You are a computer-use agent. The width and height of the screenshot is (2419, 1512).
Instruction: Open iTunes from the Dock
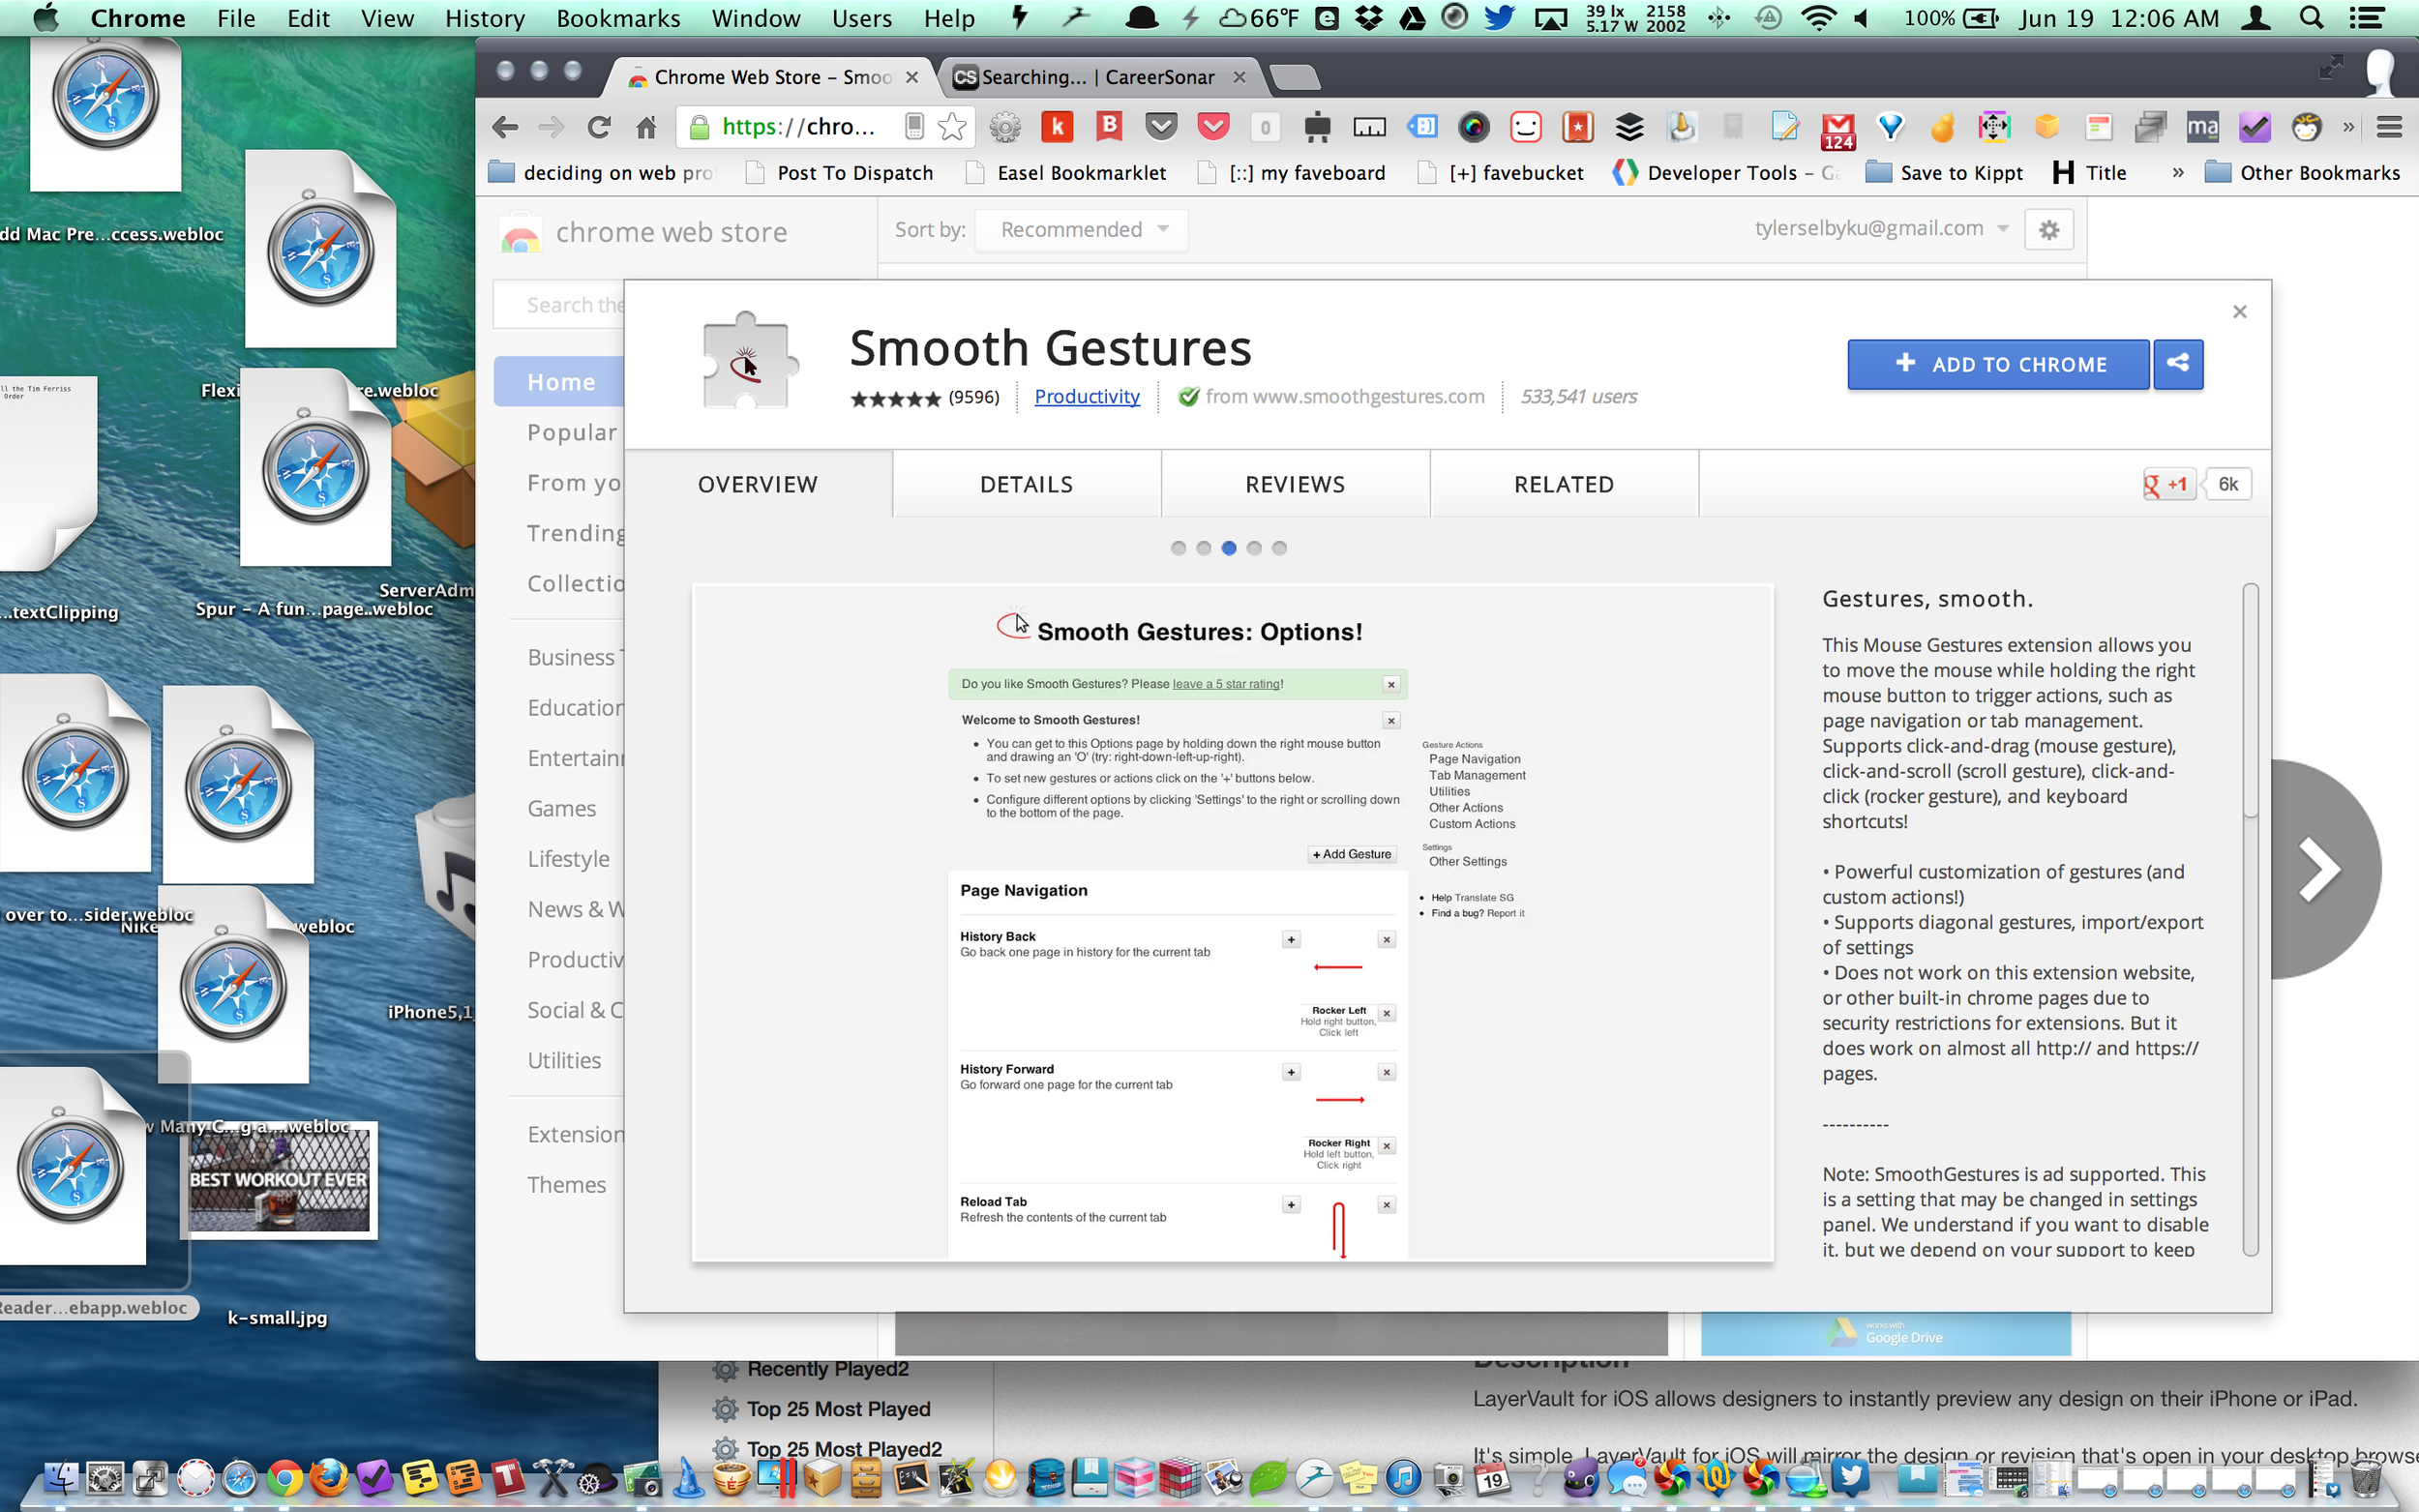1404,1478
